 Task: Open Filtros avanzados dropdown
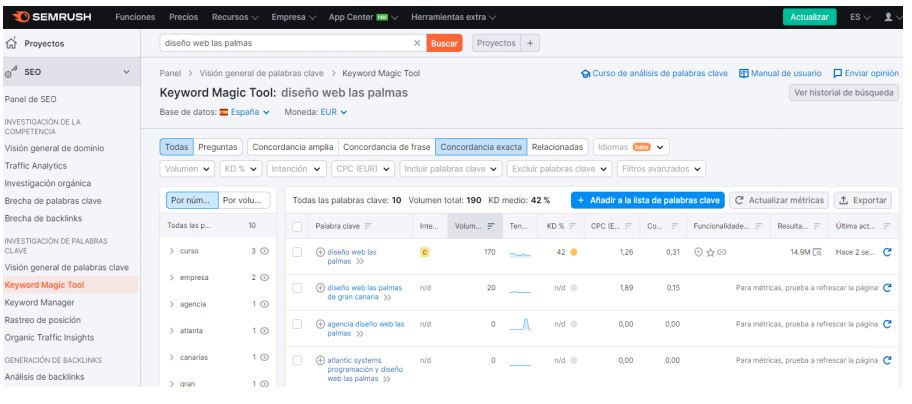click(661, 169)
